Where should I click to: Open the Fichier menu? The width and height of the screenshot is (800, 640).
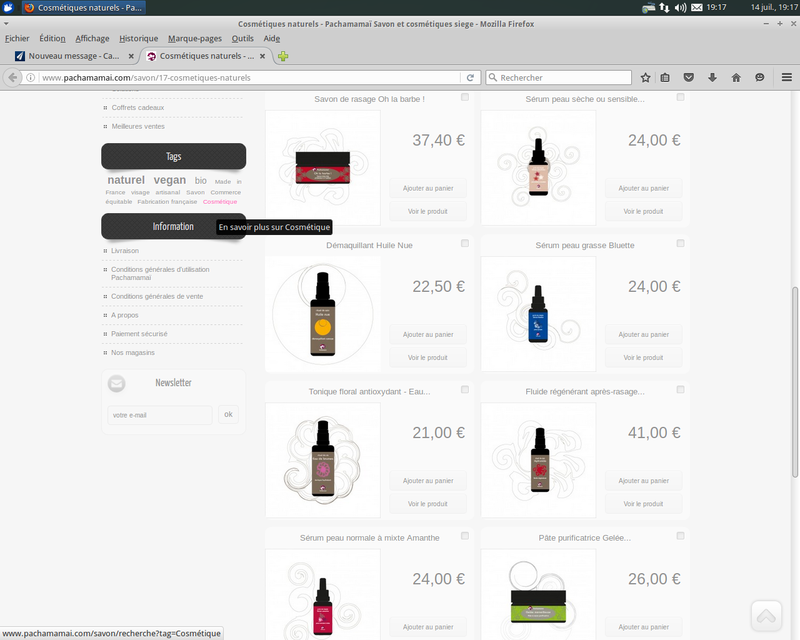pyautogui.click(x=17, y=38)
